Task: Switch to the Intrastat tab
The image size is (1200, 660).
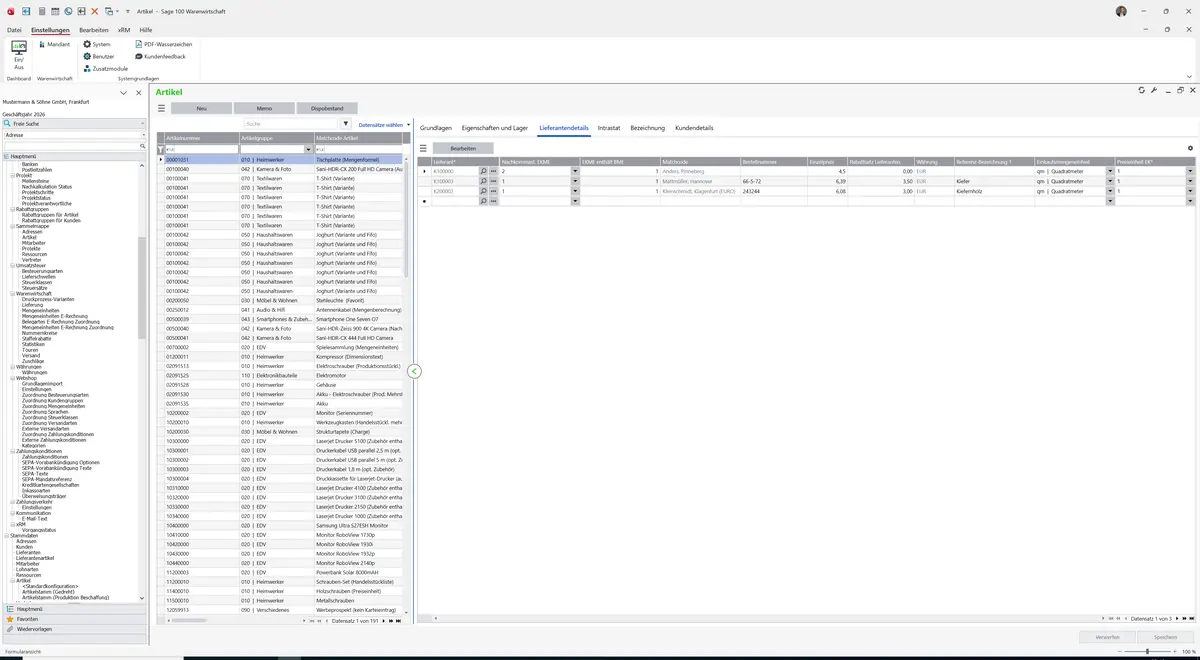Action: click(609, 128)
